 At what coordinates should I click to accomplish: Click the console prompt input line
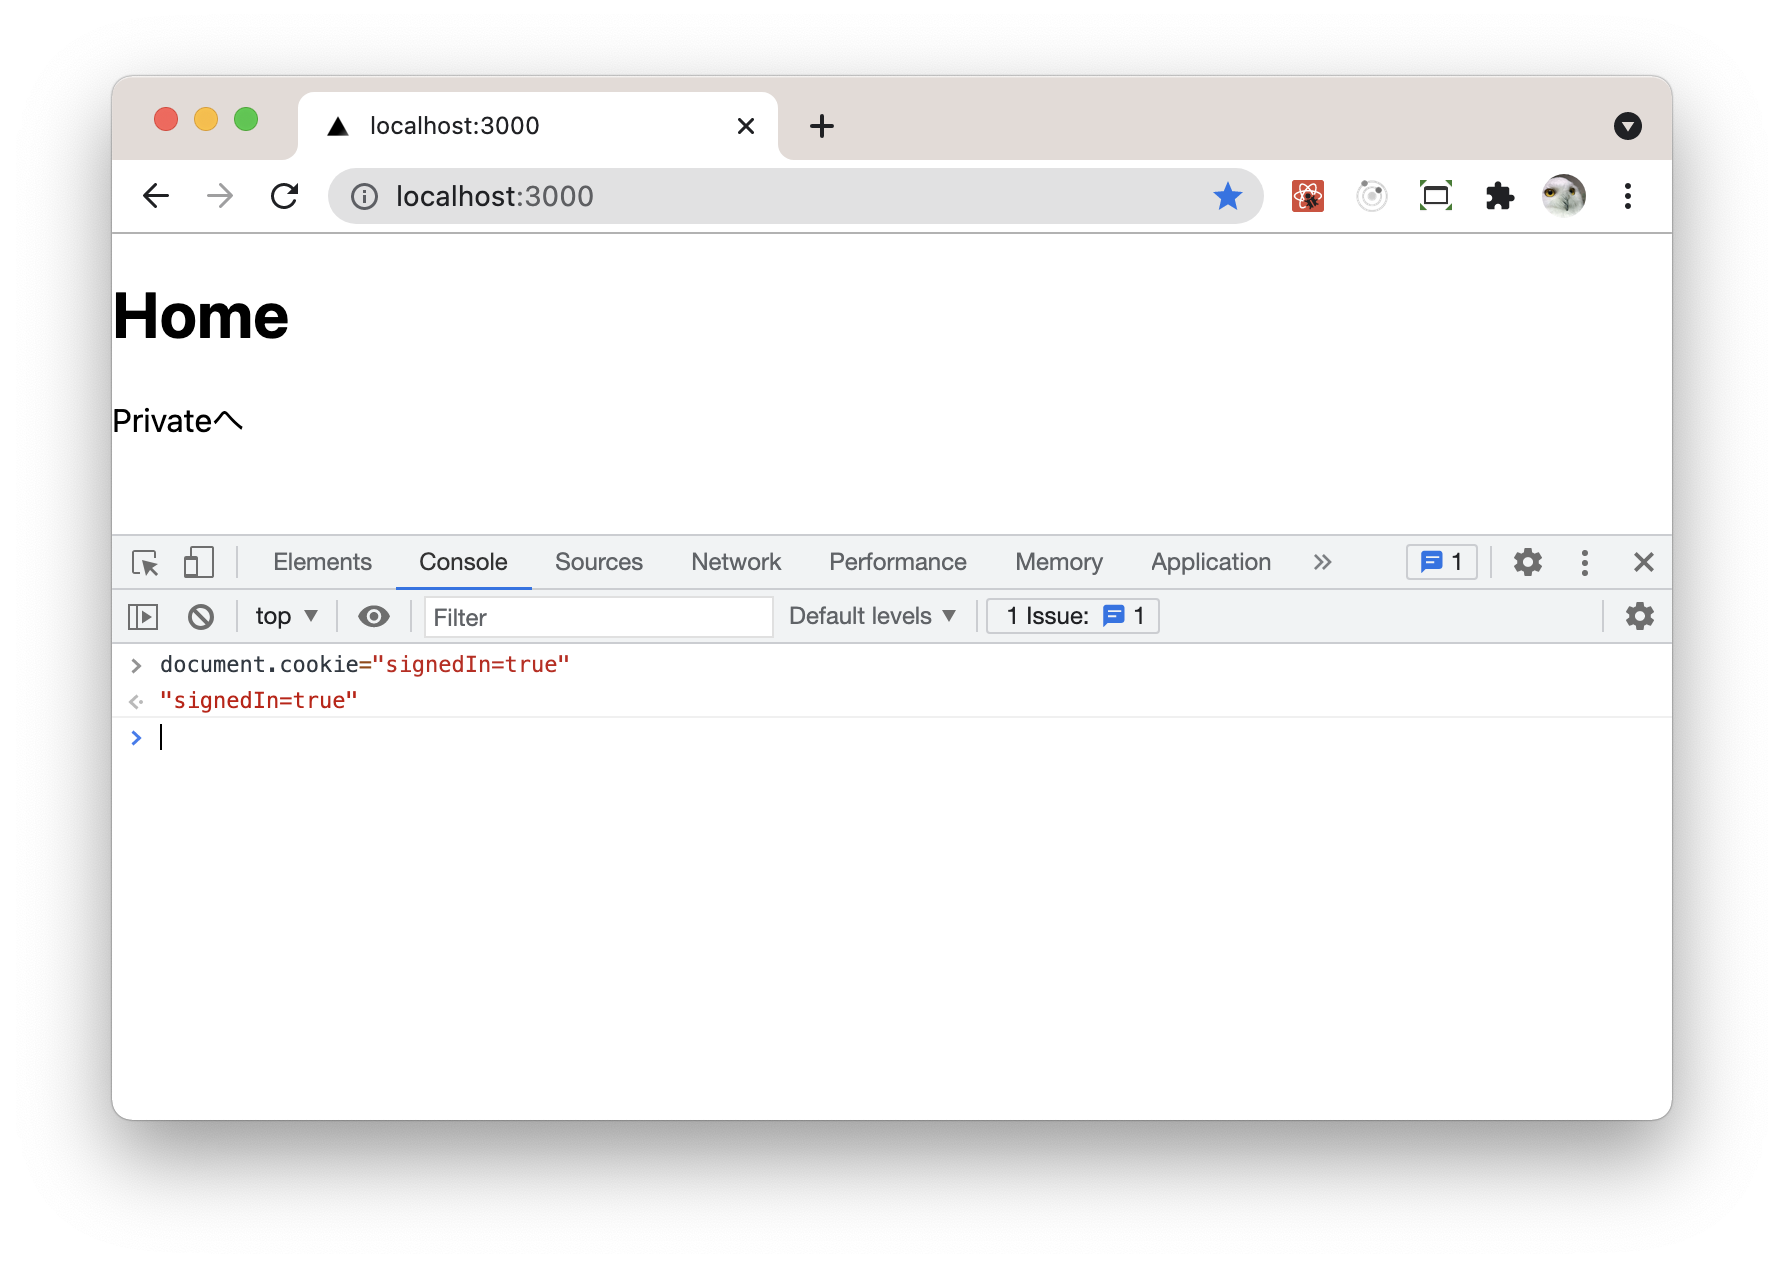coord(892,738)
